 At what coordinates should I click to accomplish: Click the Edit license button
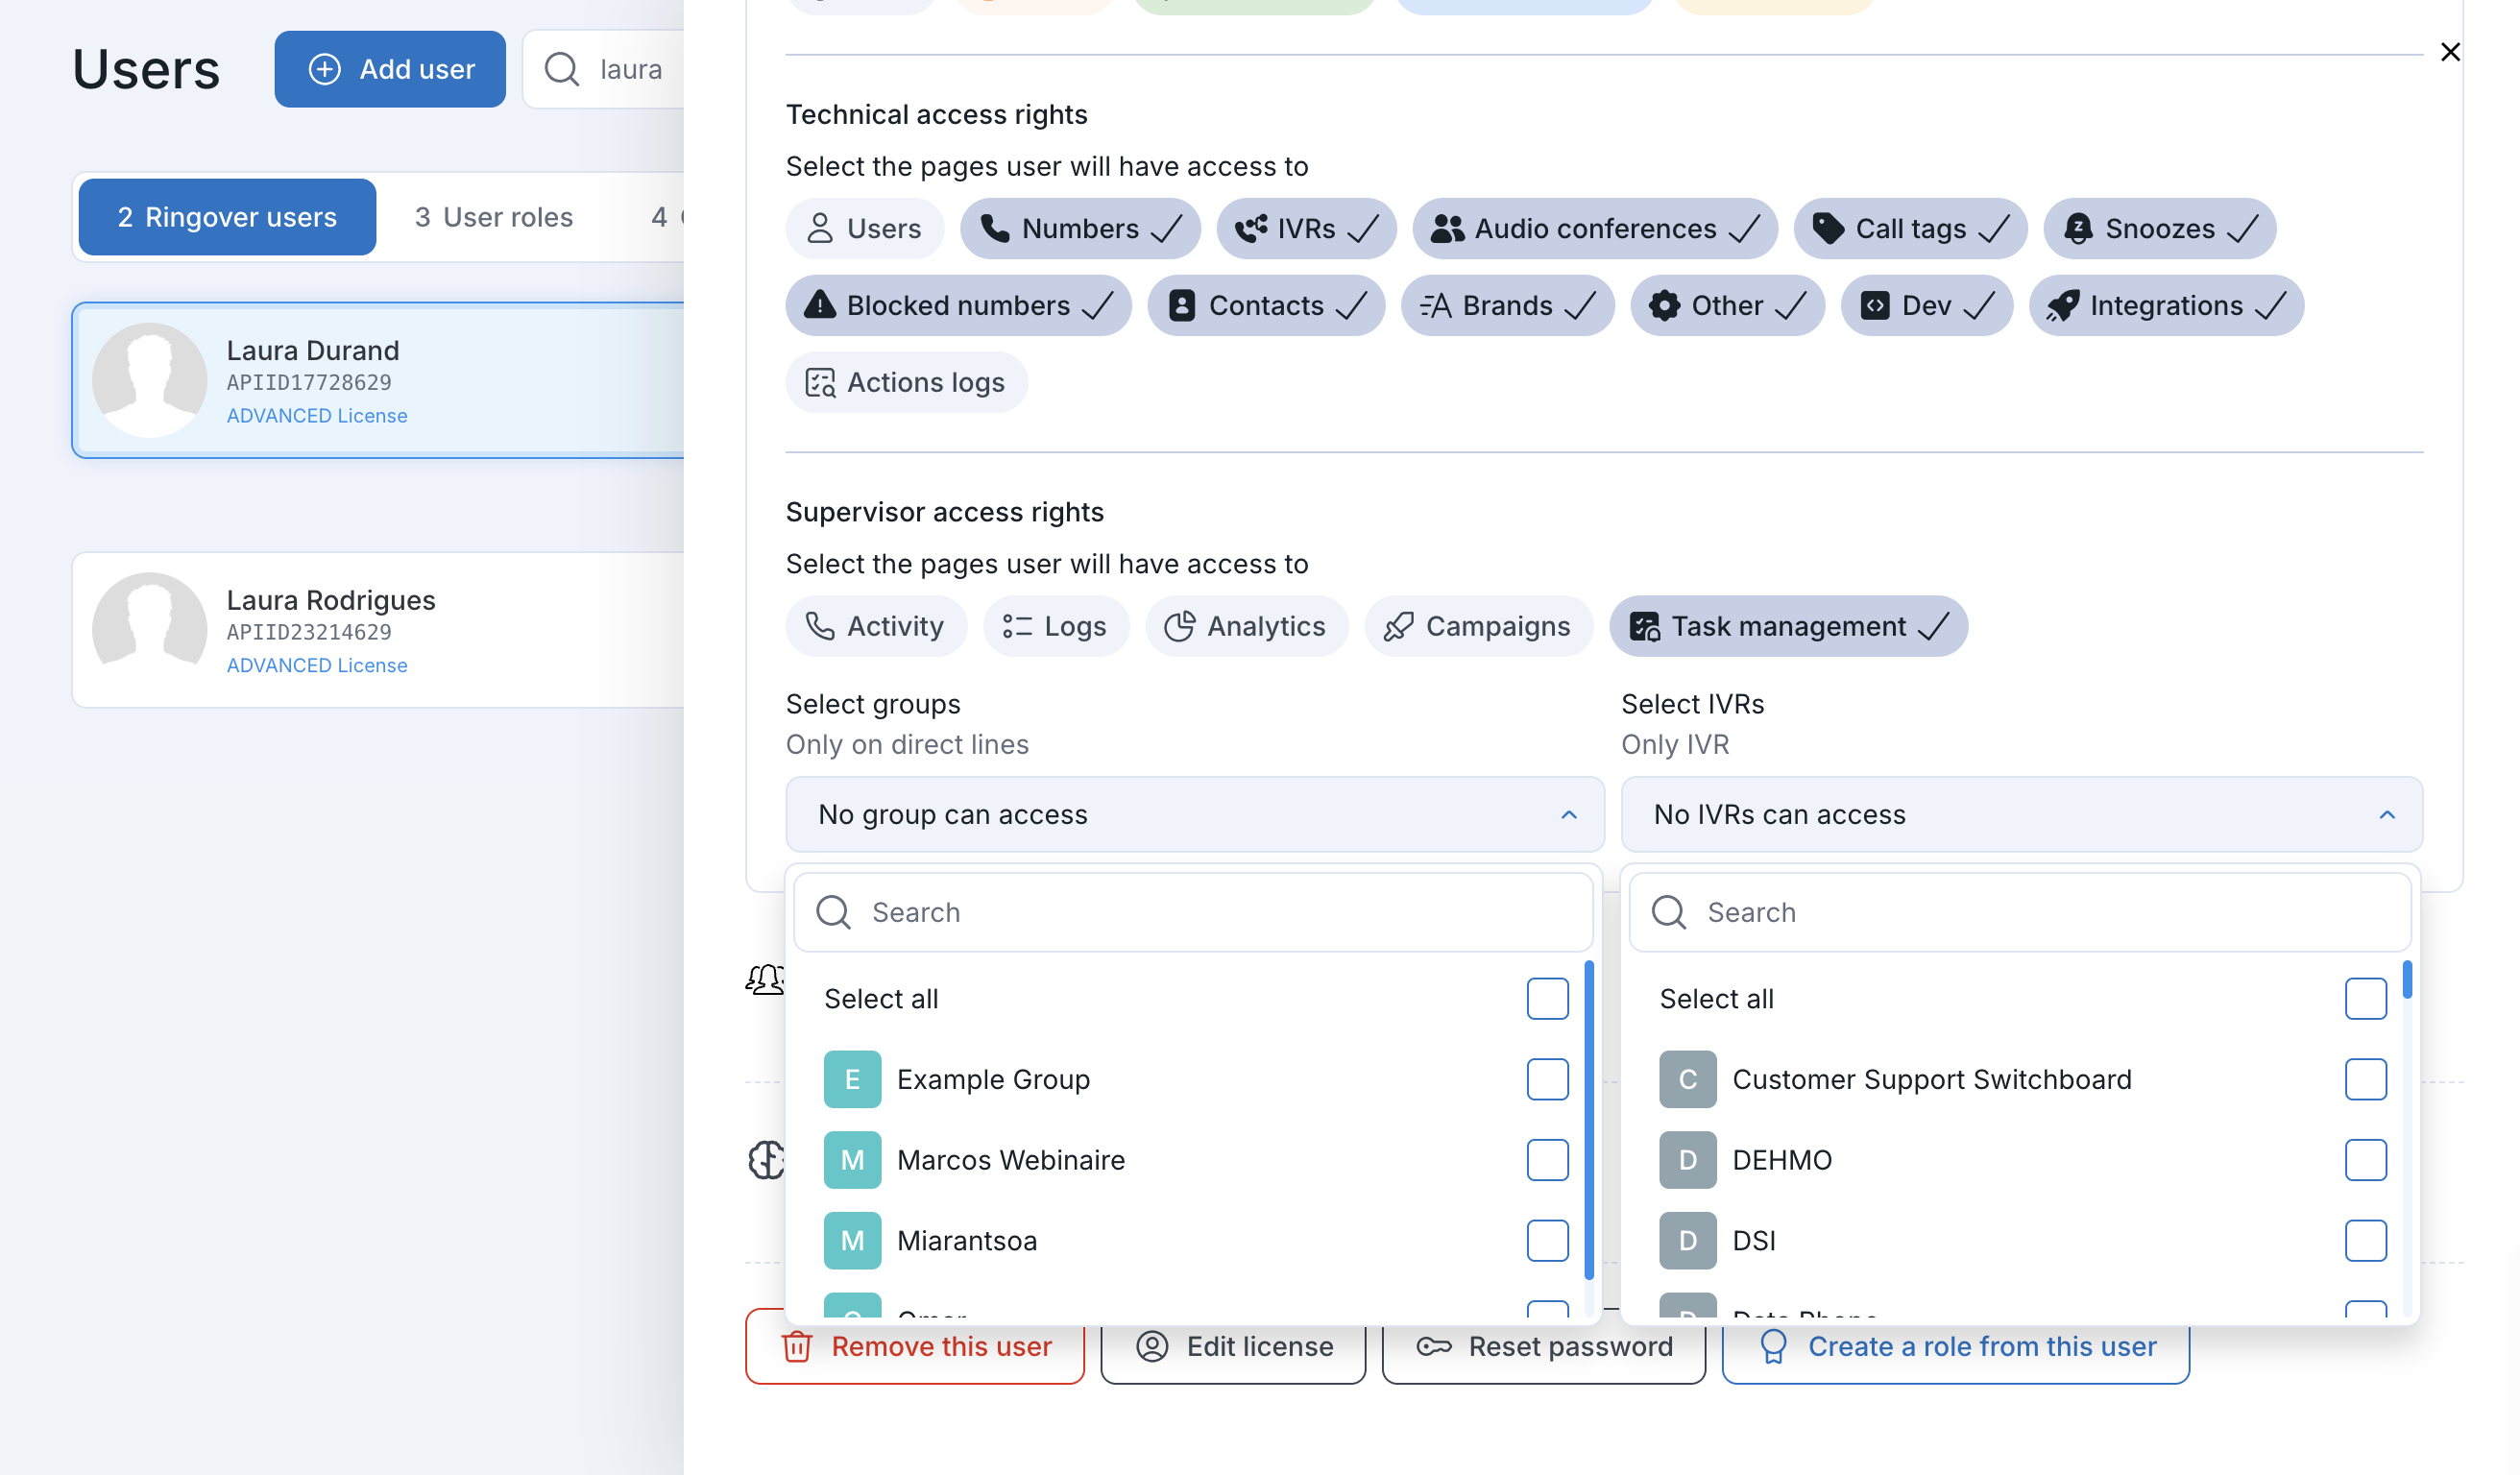pos(1234,1347)
